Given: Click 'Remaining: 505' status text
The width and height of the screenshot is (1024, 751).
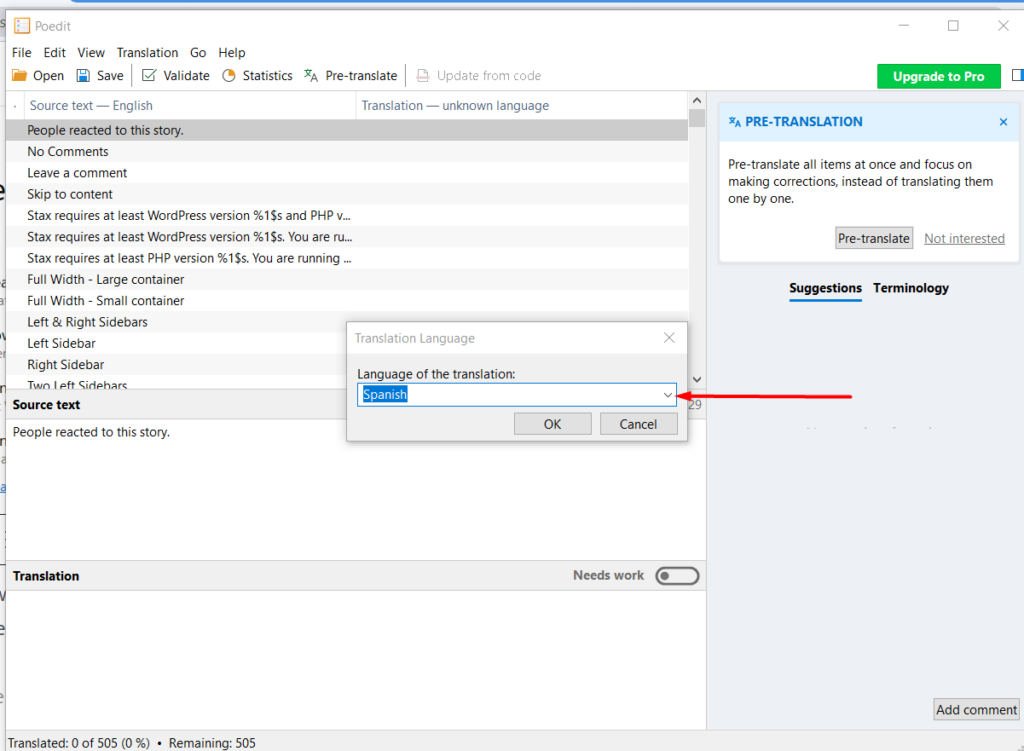Looking at the screenshot, I should click(212, 743).
